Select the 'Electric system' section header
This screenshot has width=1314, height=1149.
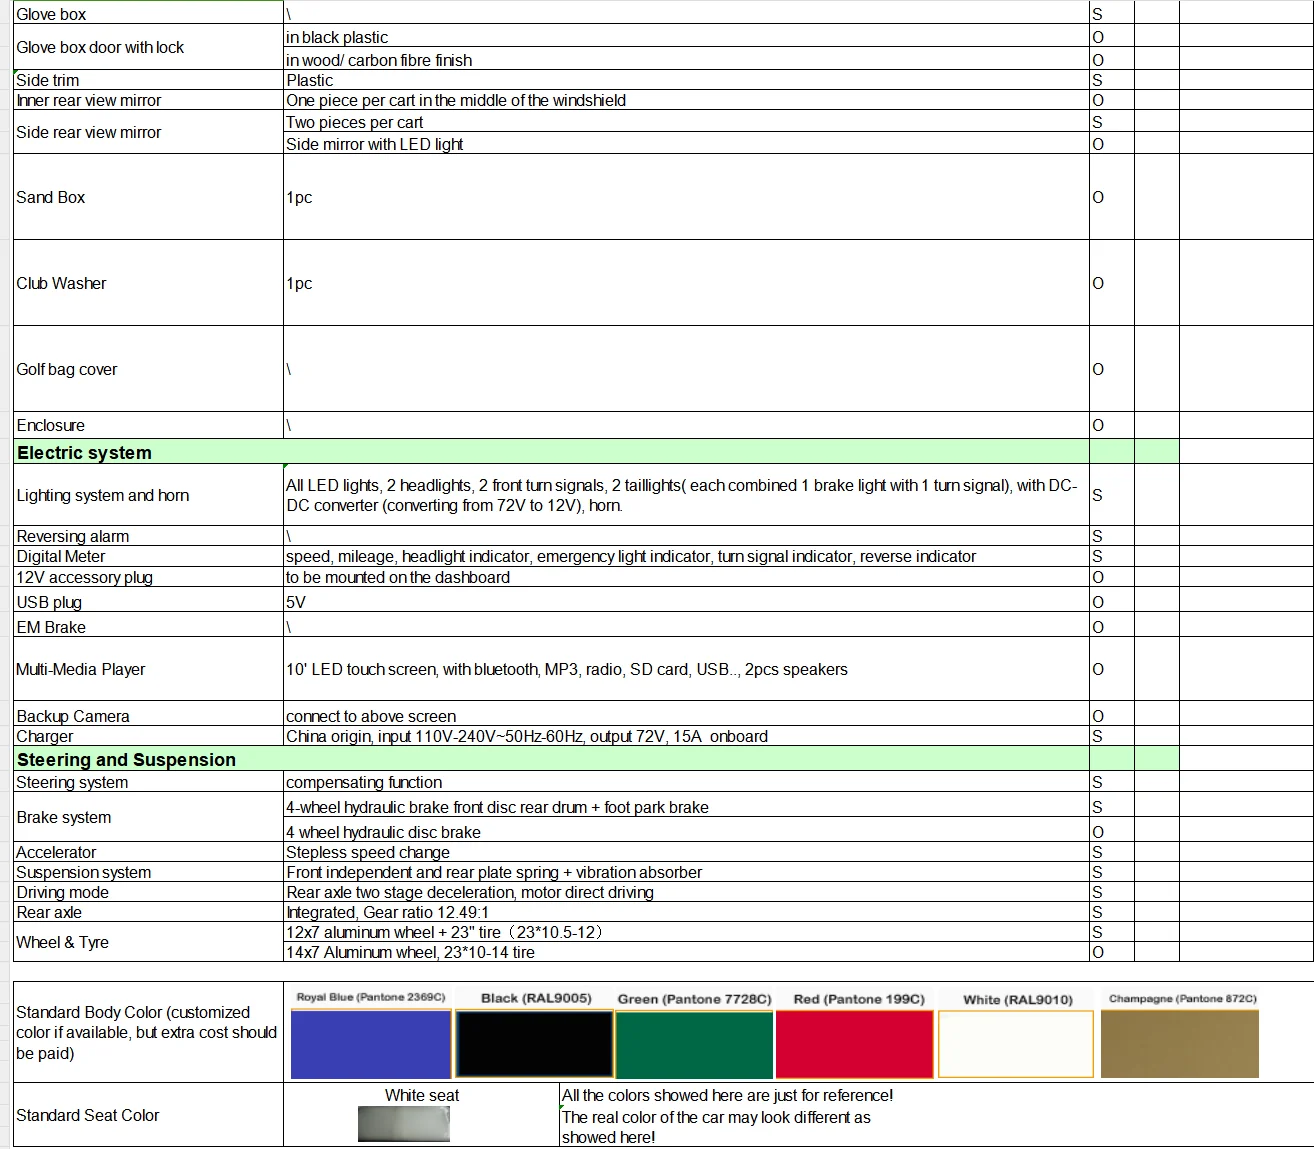pyautogui.click(x=551, y=452)
